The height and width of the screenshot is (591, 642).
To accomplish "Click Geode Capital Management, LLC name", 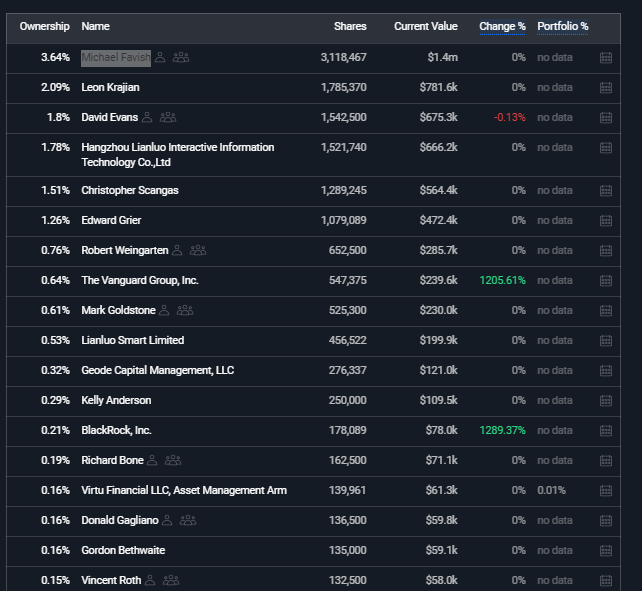I will pyautogui.click(x=158, y=370).
